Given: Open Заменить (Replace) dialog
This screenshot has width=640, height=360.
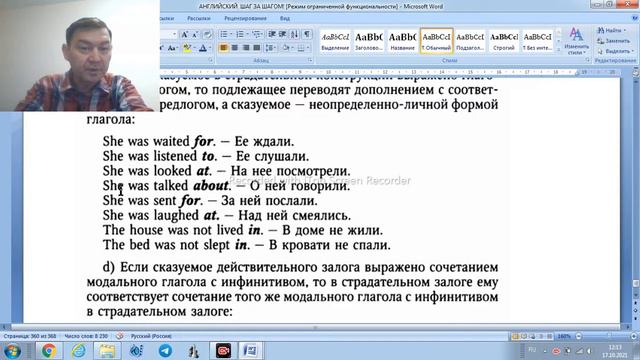Looking at the screenshot, I should point(613,41).
